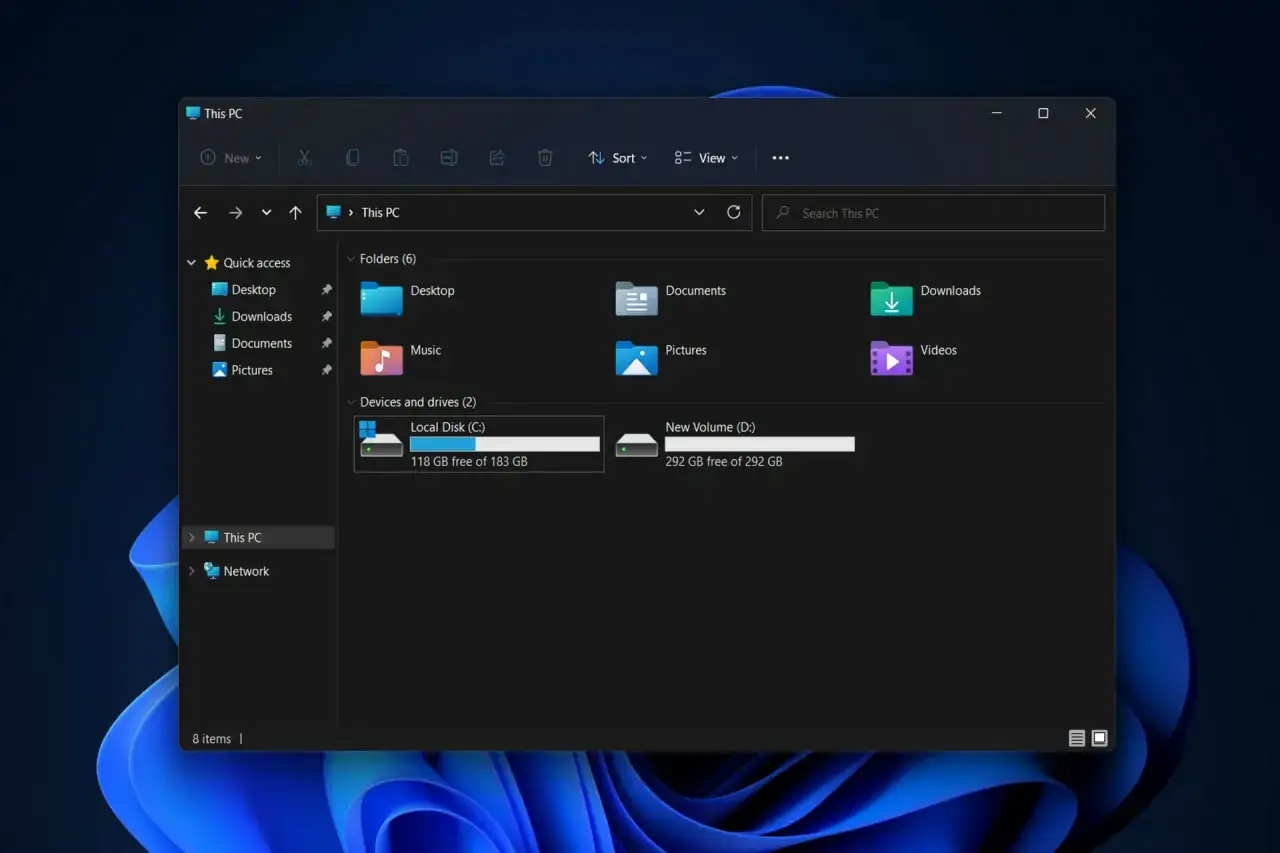Click the pin beside Desktop in sidebar
Screen dimensions: 1280x853
(x=326, y=290)
